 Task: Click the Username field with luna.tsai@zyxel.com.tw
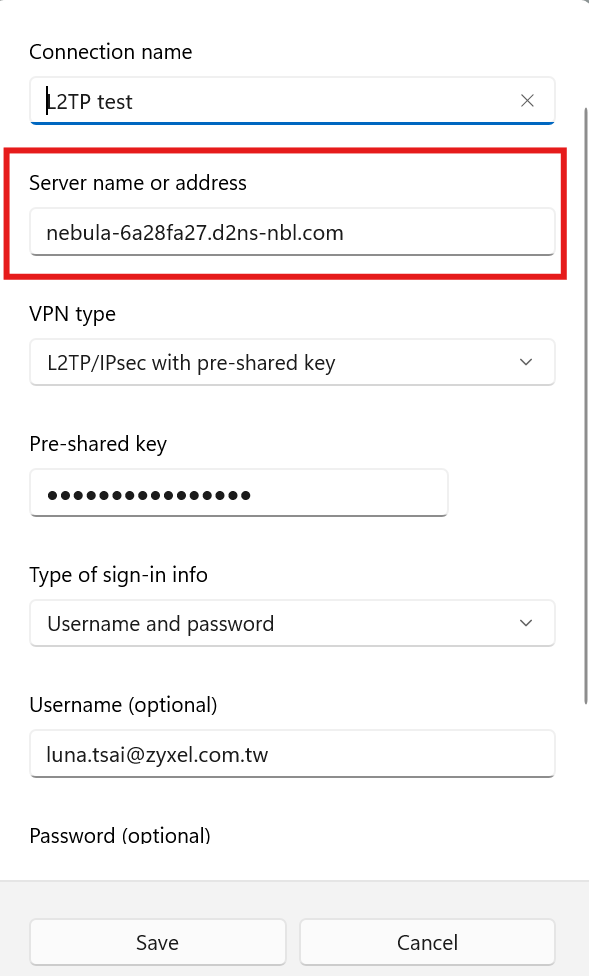(x=292, y=754)
